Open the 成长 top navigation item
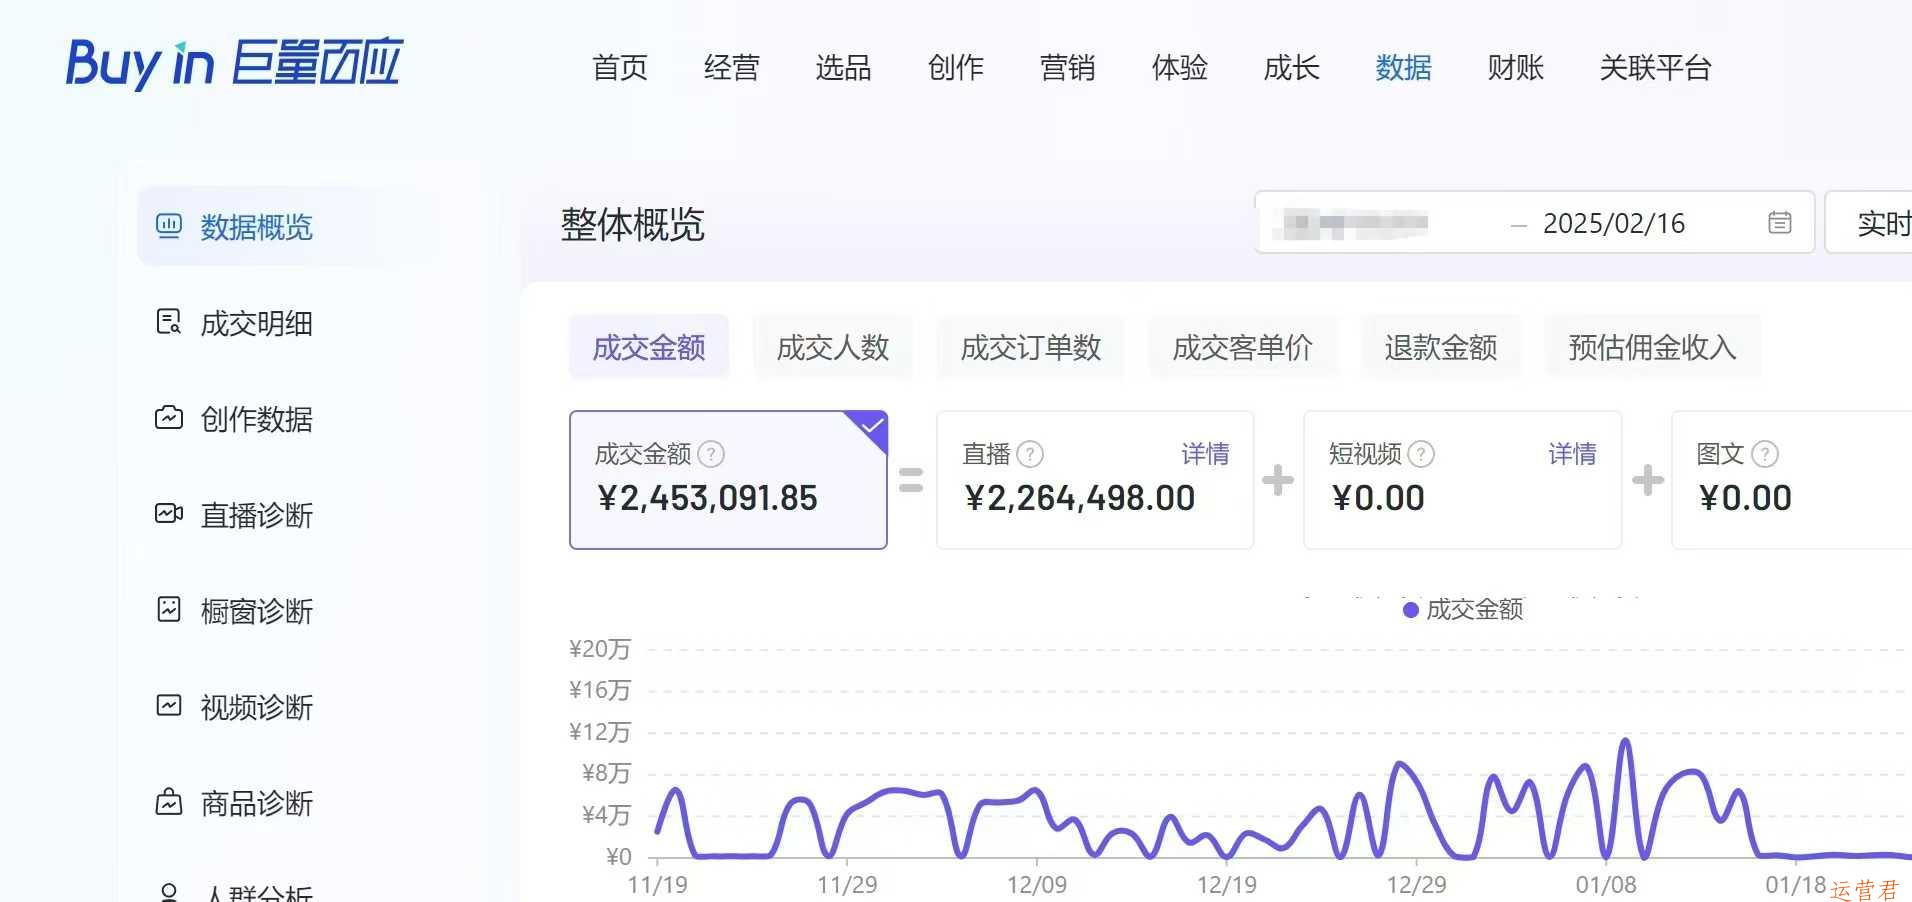This screenshot has width=1912, height=902. tap(1292, 68)
